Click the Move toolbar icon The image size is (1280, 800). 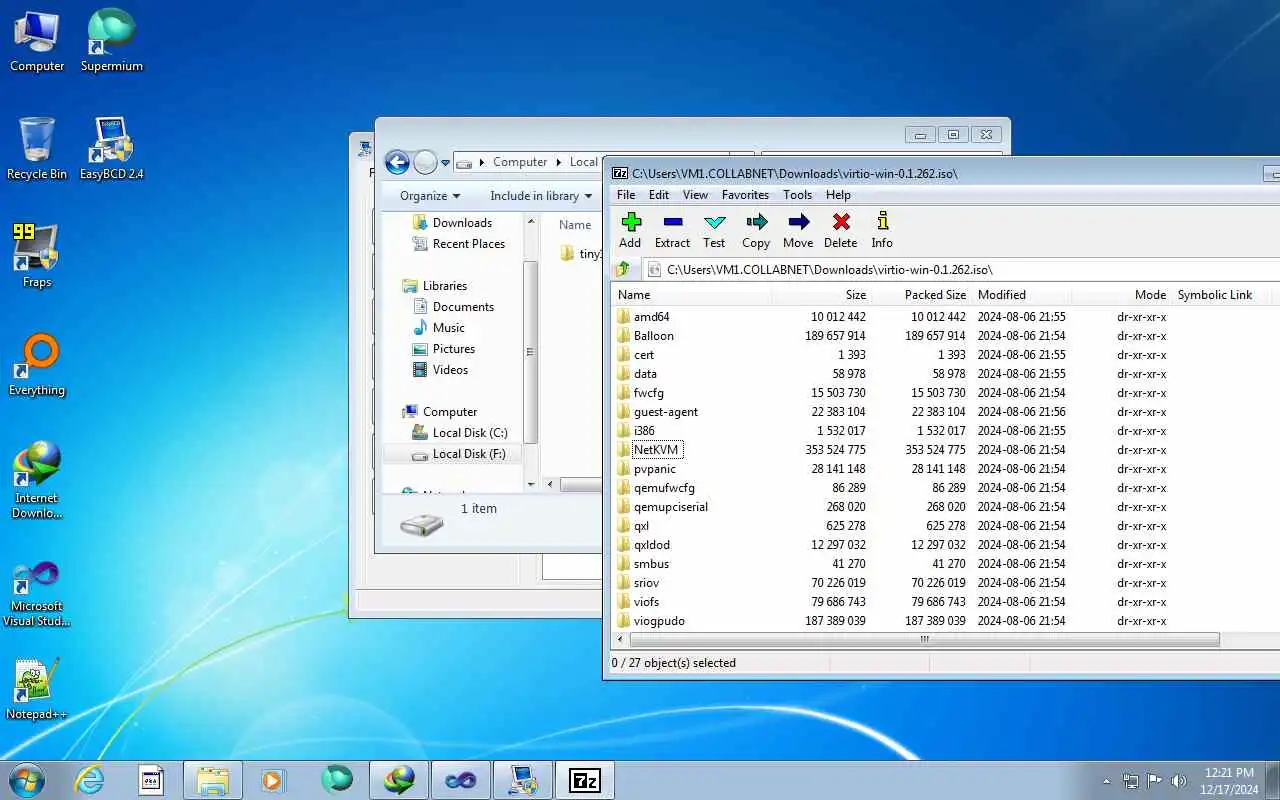(x=798, y=230)
